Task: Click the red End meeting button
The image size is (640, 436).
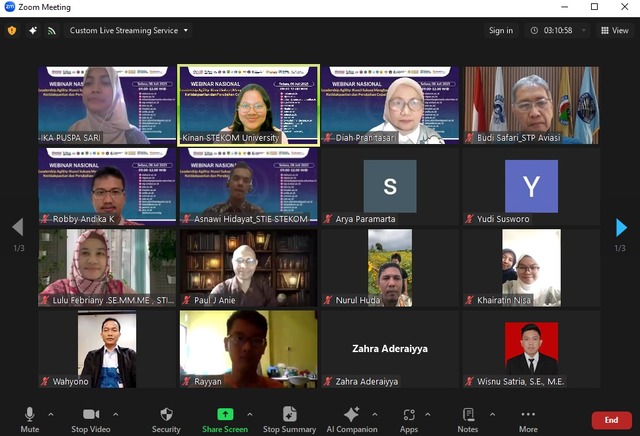Action: tap(611, 420)
